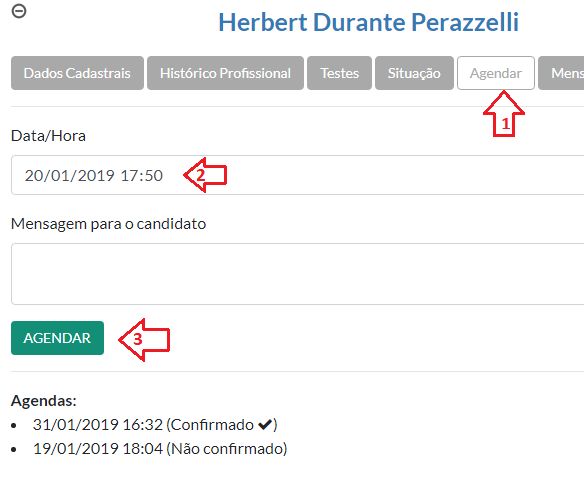Click in Mensagem para o candidato textarea
The image size is (584, 481).
298,274
